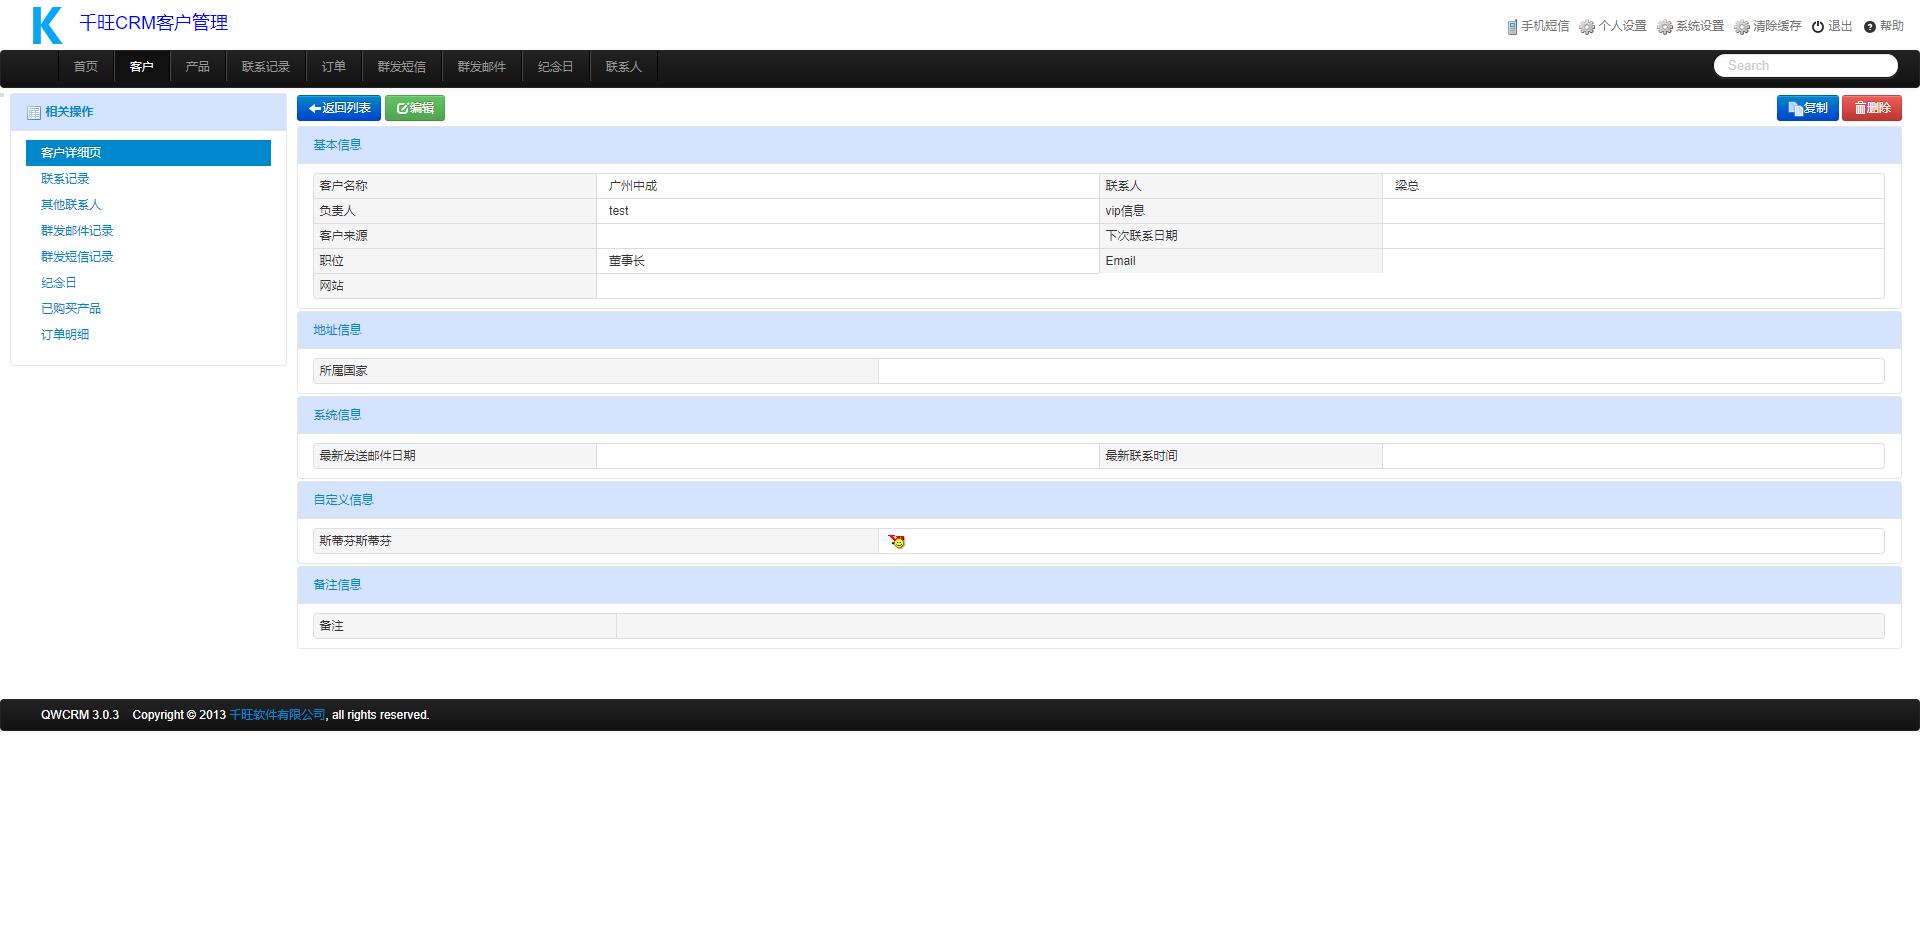
Task: Click customer name value 广州中成
Action: [x=633, y=186]
